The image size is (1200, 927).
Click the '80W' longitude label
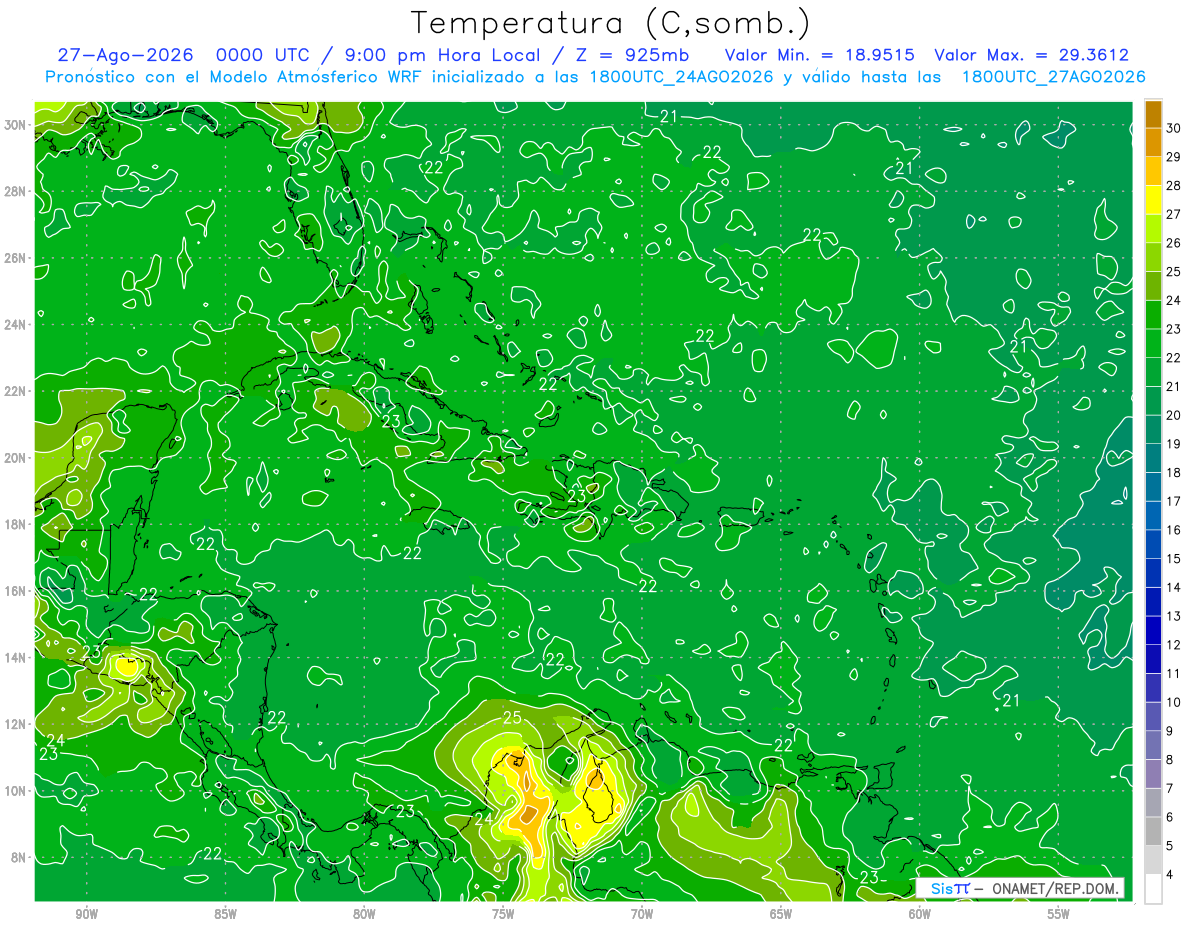pos(365,914)
